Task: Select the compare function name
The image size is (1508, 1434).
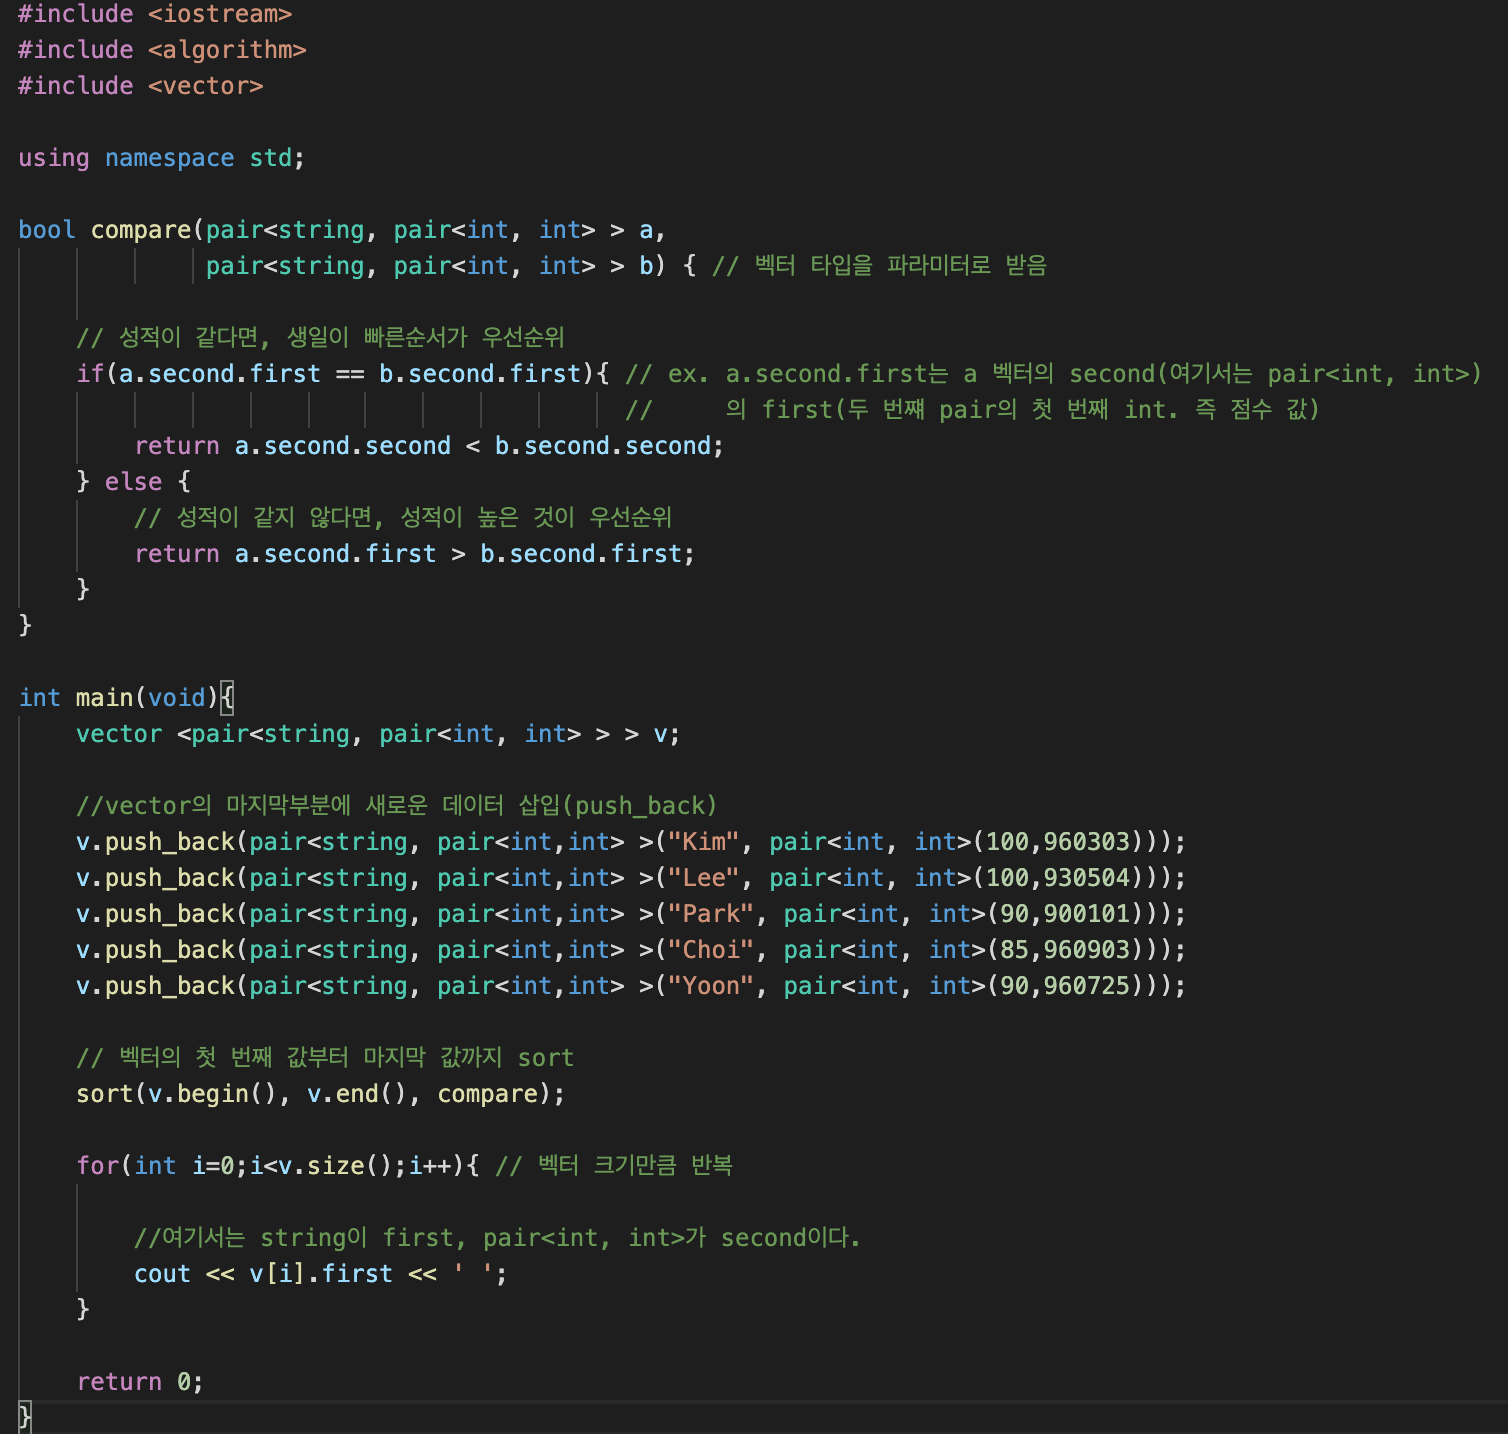Action: click(140, 229)
